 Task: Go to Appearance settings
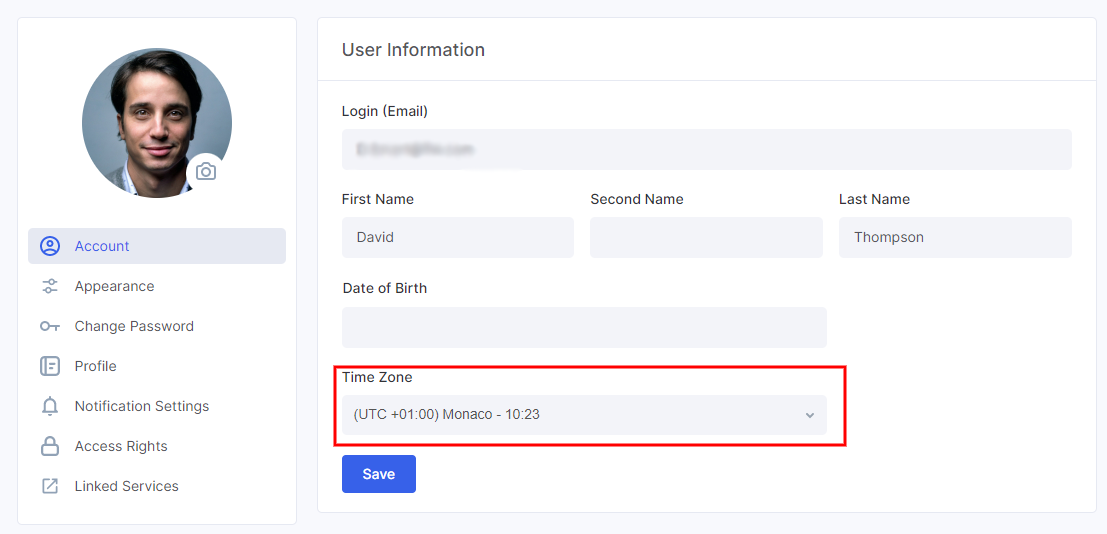(157, 286)
